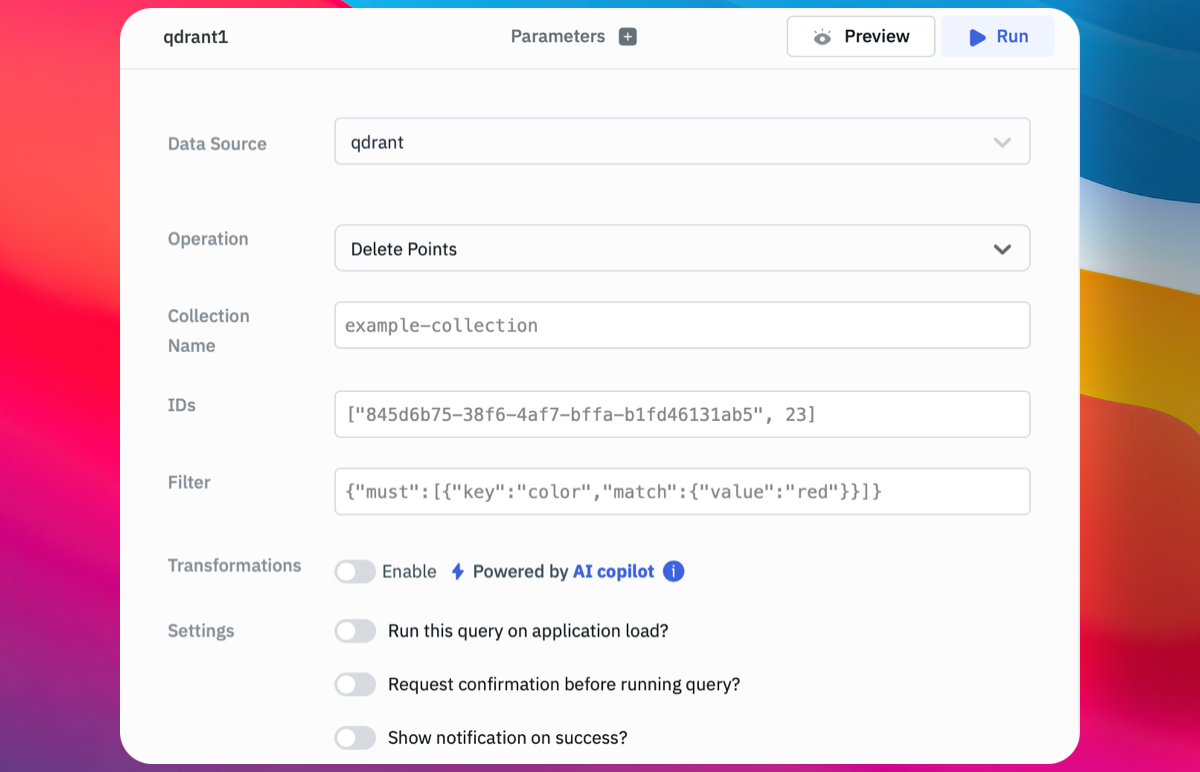Screen dimensions: 1200x772
Task: Turn on Show notification on success
Action: click(x=355, y=738)
